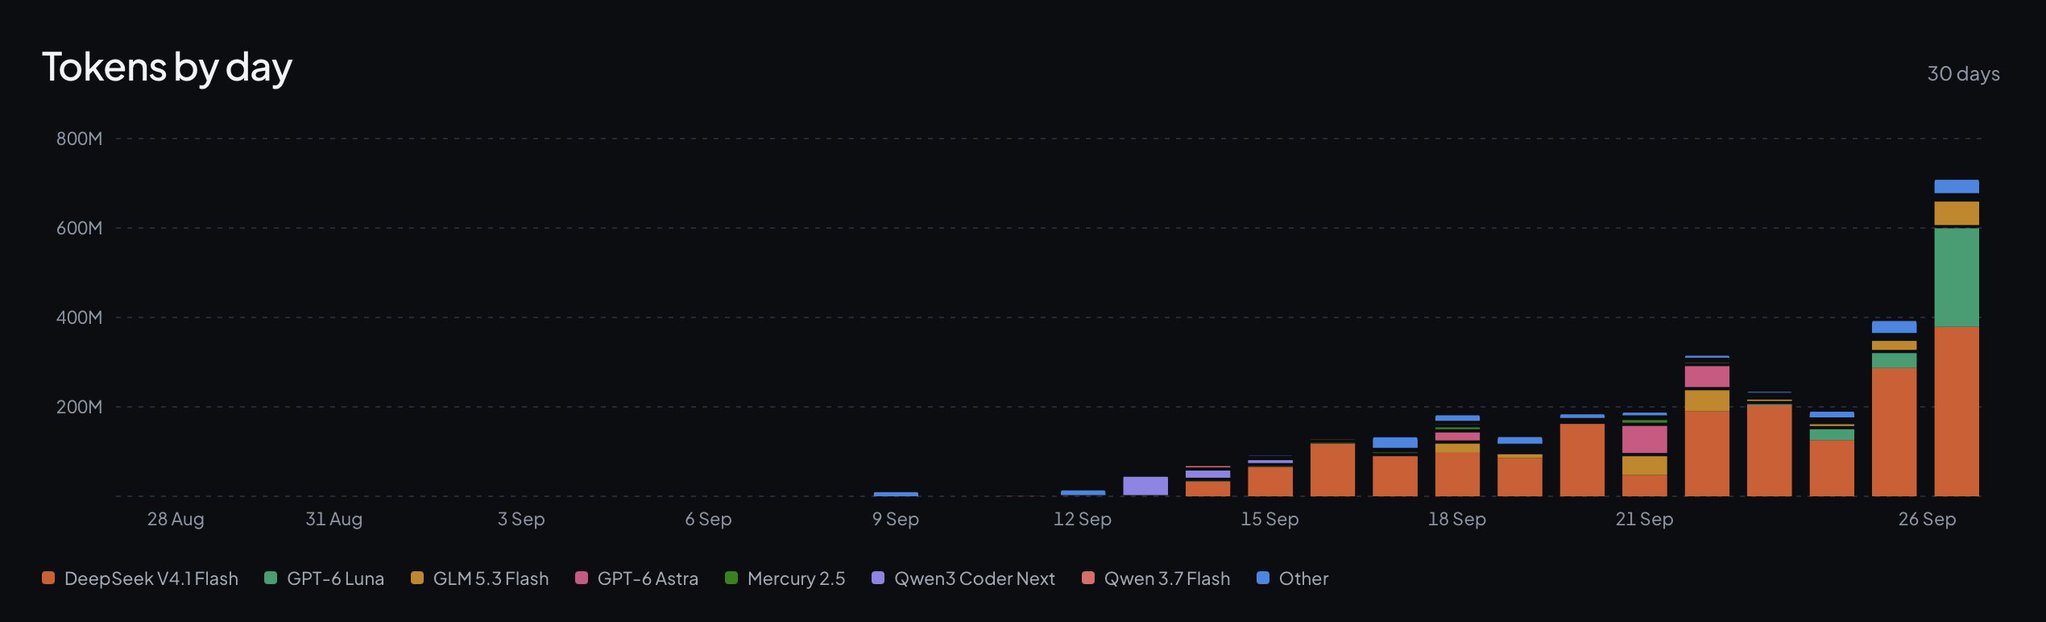The height and width of the screenshot is (622, 2046).
Task: Click the 18 Sep axis label
Action: [1457, 519]
